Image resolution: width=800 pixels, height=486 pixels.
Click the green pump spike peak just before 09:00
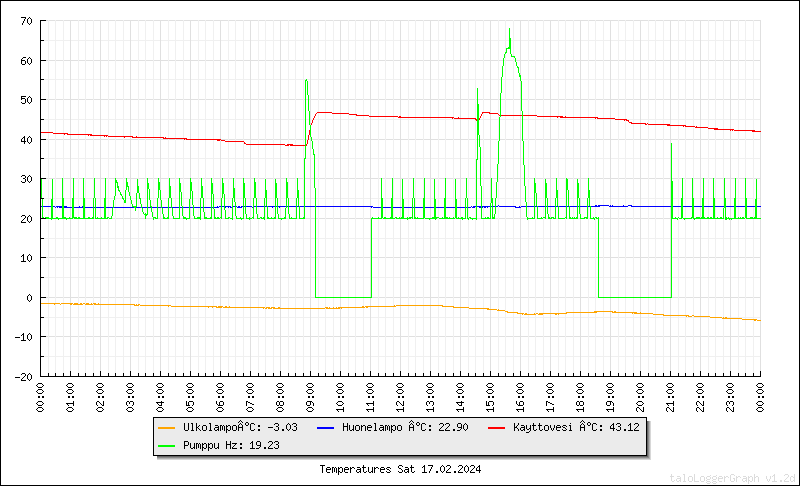click(x=306, y=81)
